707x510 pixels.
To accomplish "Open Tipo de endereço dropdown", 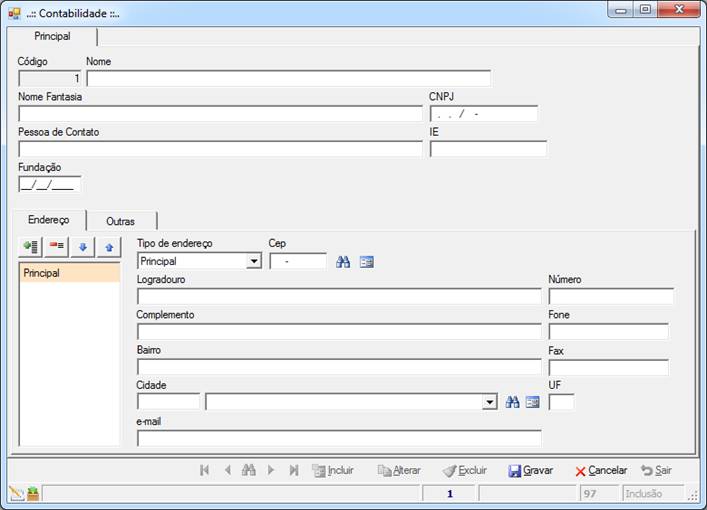I will pyautogui.click(x=254, y=261).
